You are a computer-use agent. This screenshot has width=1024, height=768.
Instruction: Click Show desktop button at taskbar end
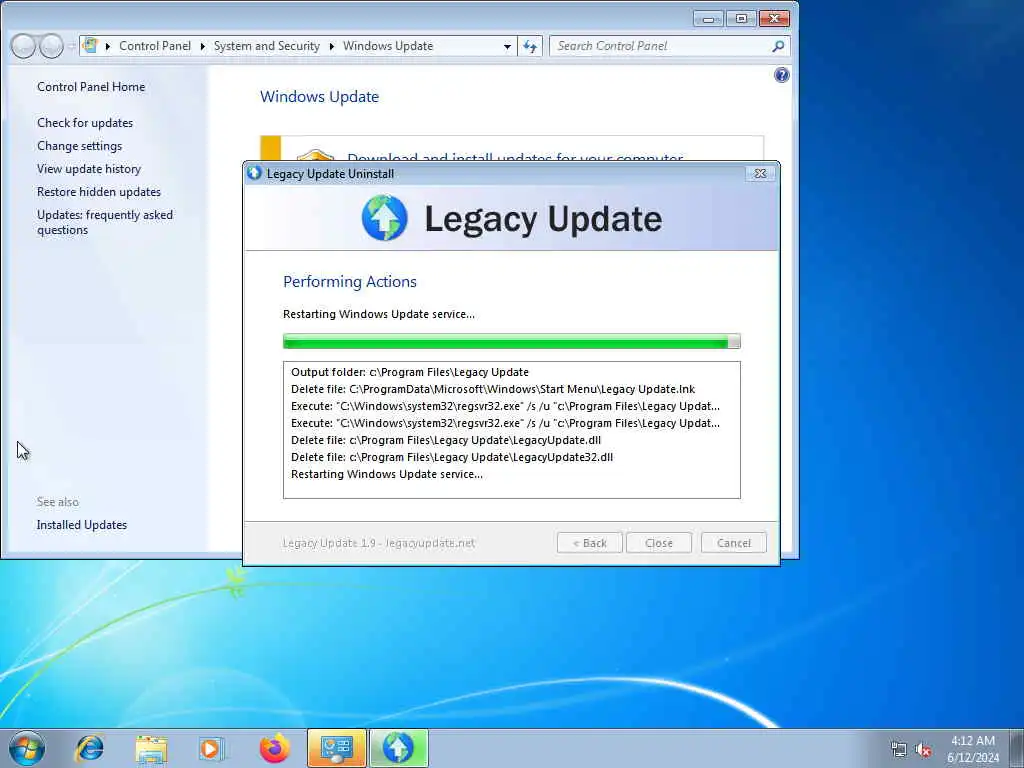(x=1016, y=748)
